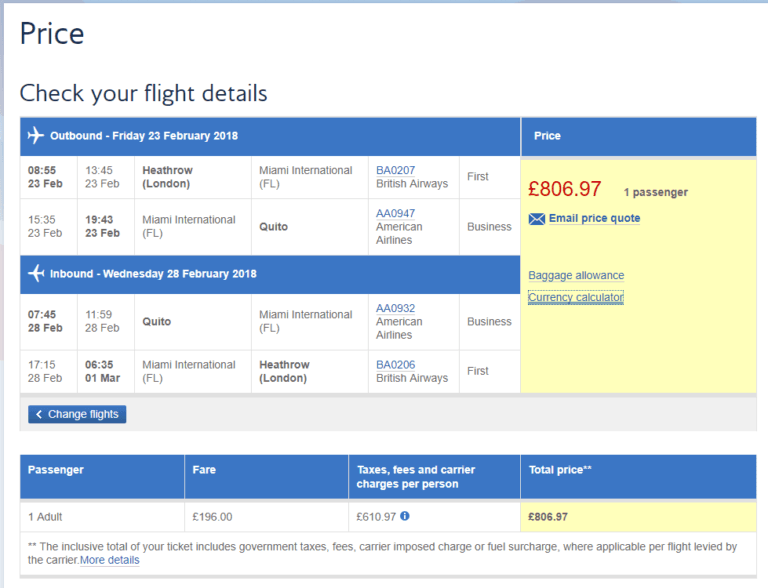Open the BA0207 flight link
768x588 pixels.
tap(395, 170)
